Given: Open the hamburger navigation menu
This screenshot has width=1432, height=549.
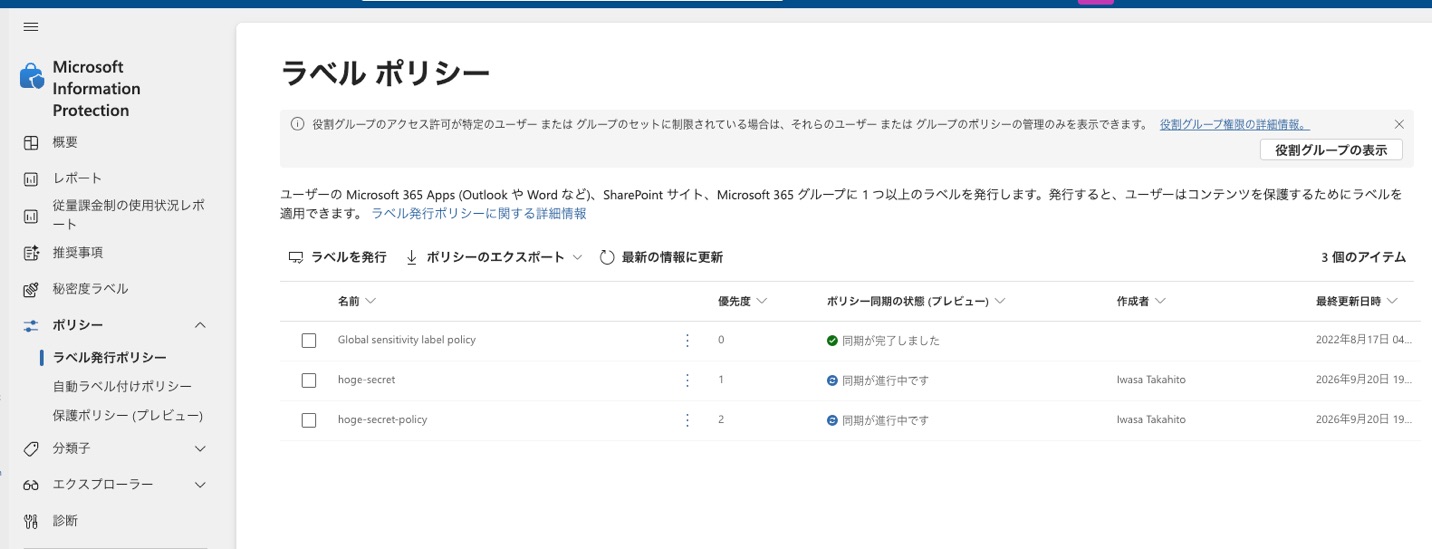Looking at the screenshot, I should [x=31, y=26].
